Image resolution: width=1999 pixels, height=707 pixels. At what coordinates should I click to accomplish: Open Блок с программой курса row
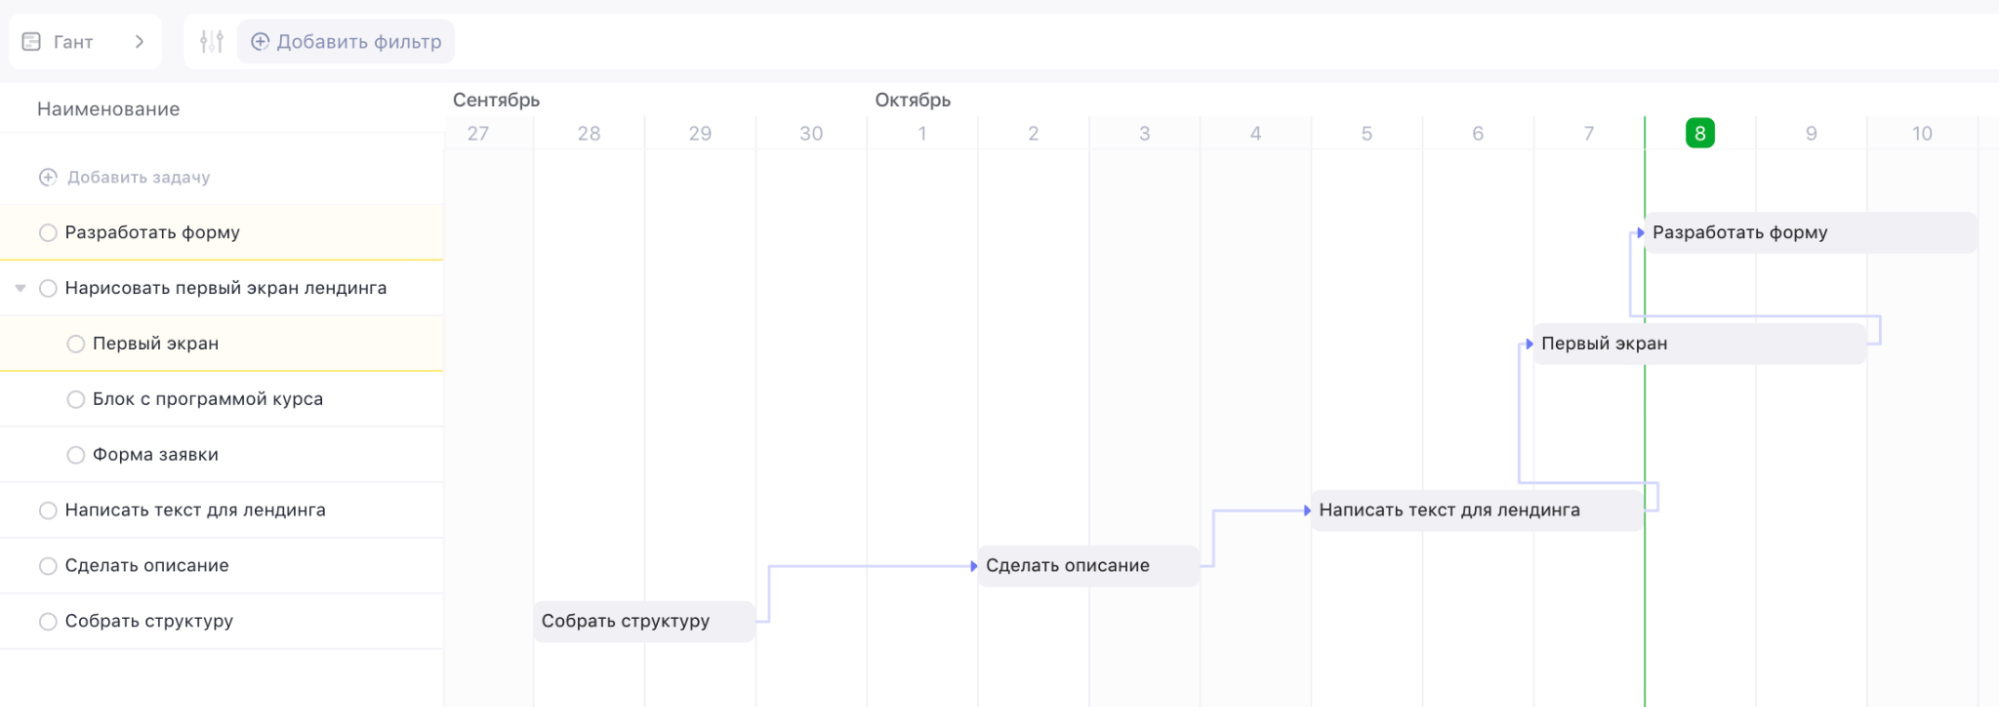(222, 399)
